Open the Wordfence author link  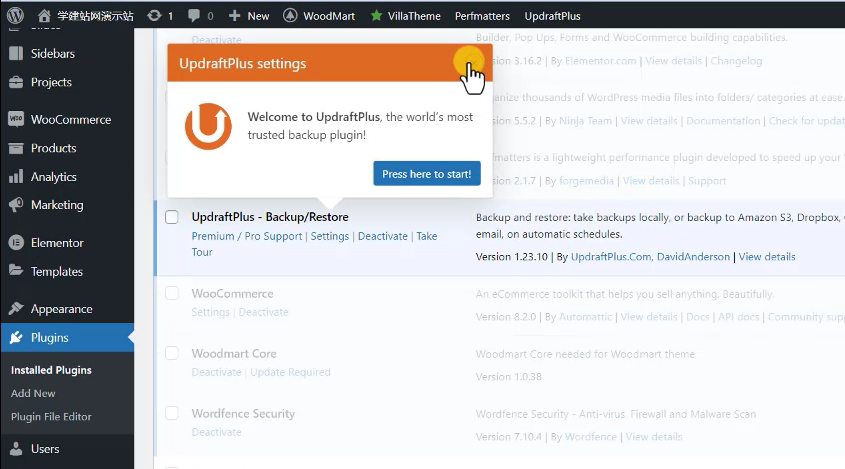pos(591,437)
